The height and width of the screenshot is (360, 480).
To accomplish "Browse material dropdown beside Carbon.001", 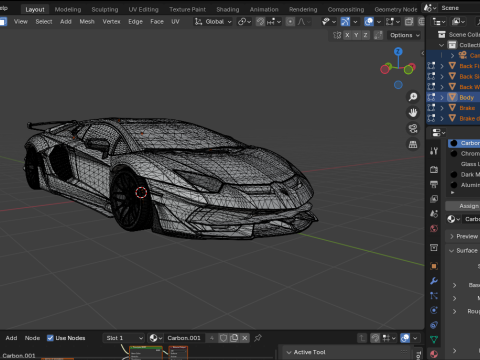I will pos(156,338).
